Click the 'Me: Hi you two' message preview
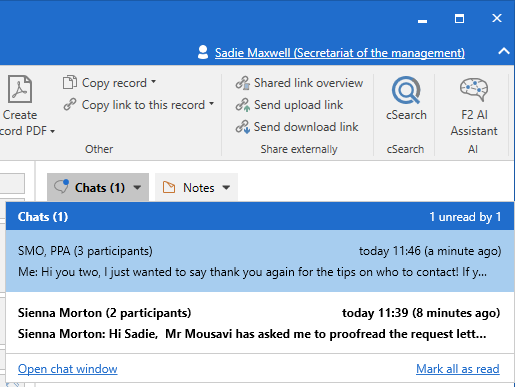515x387 pixels. coord(252,272)
